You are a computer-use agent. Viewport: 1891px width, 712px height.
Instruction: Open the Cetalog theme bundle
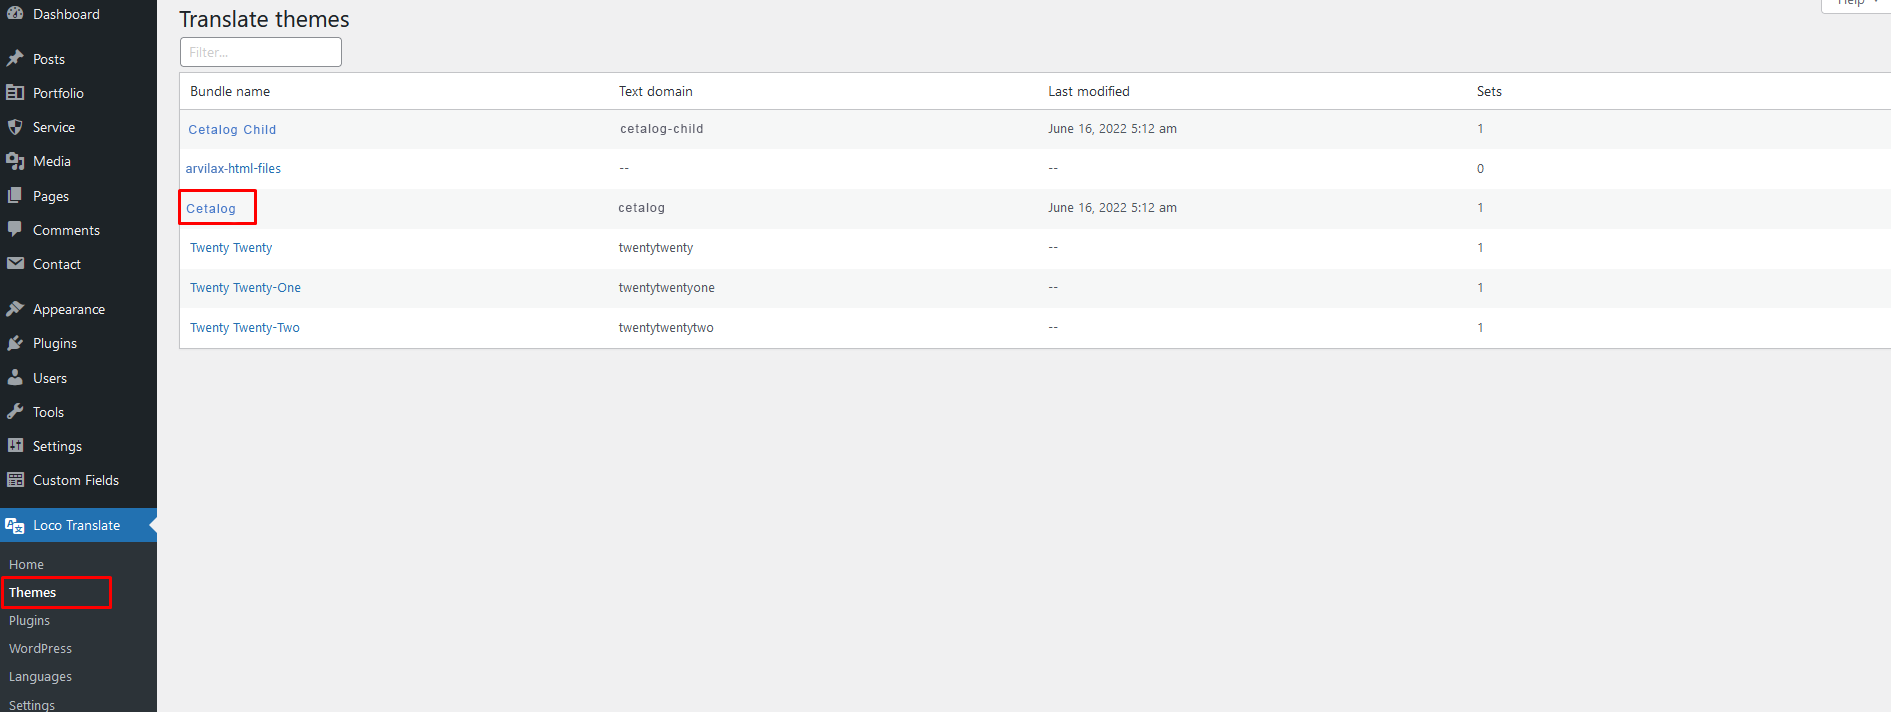coord(211,209)
